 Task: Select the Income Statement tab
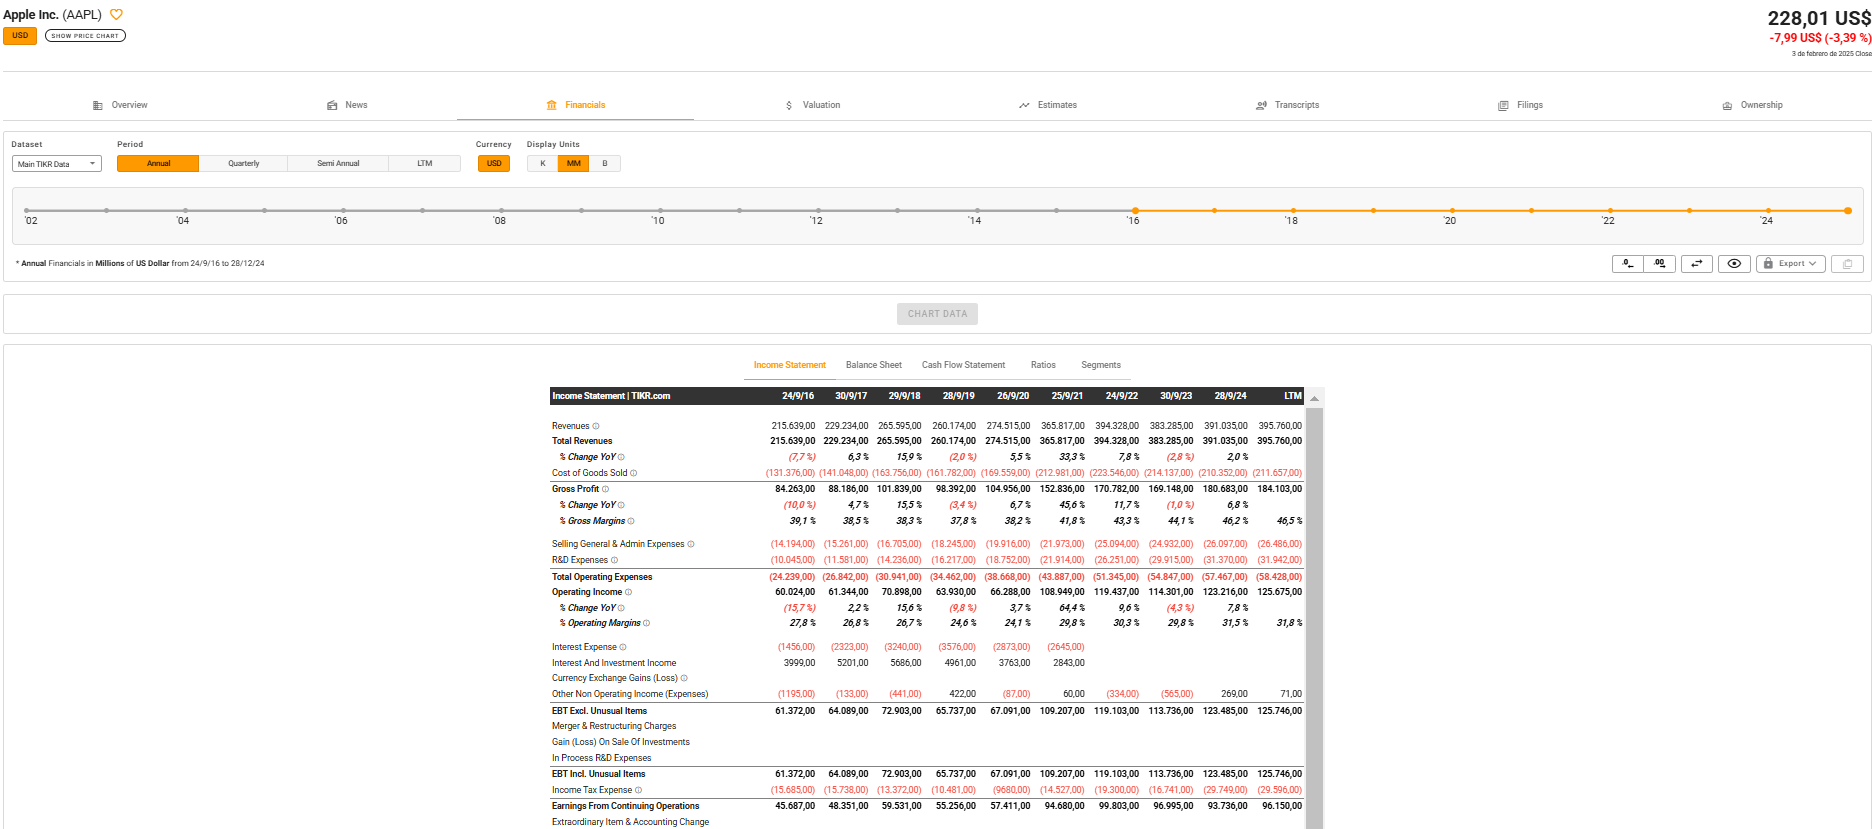(x=790, y=365)
